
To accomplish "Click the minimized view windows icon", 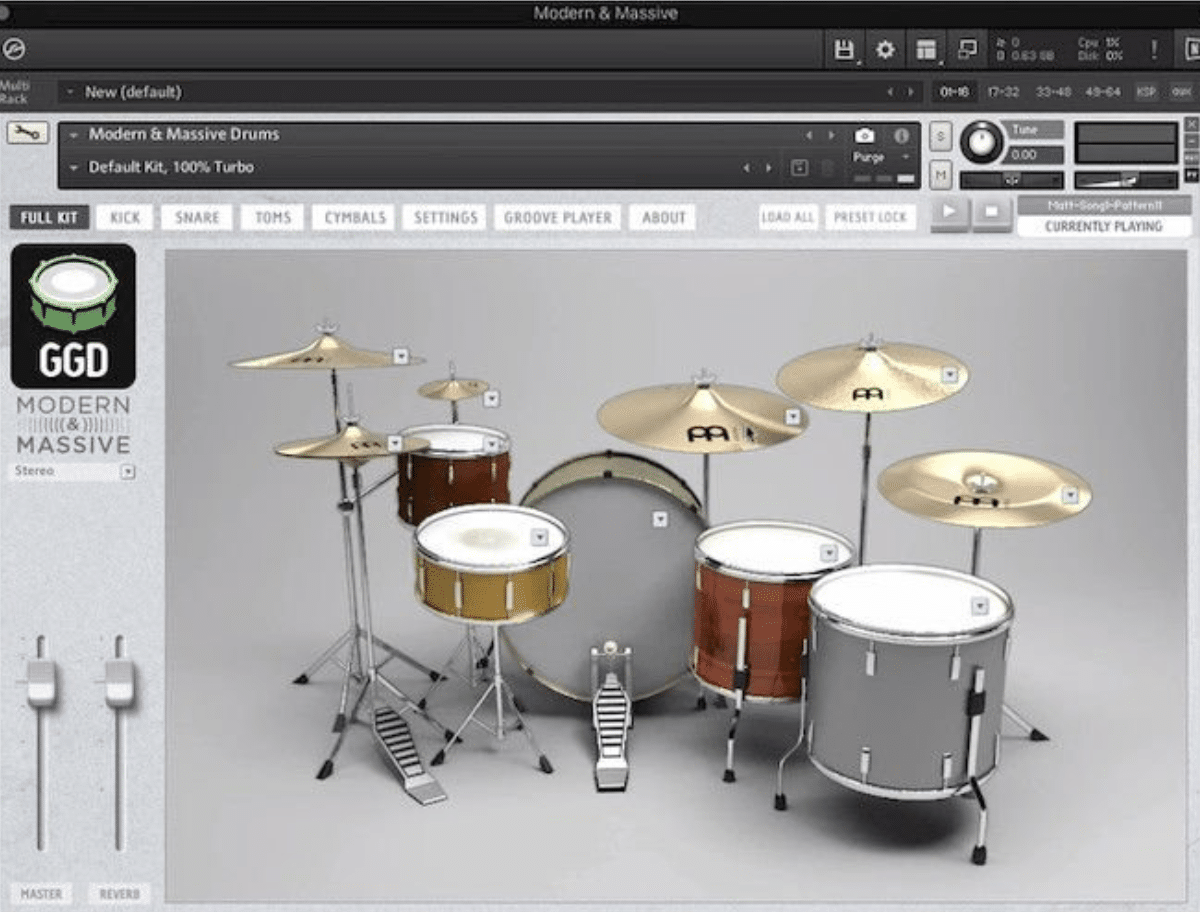I will tap(967, 50).
